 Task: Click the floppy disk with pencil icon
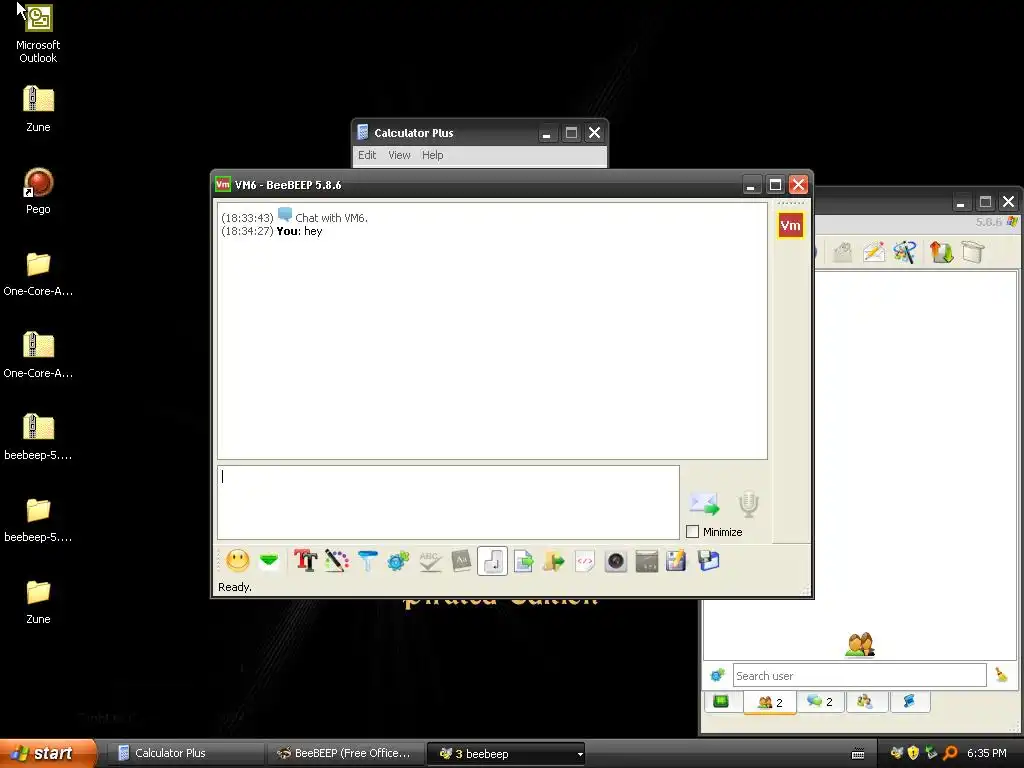(x=677, y=560)
